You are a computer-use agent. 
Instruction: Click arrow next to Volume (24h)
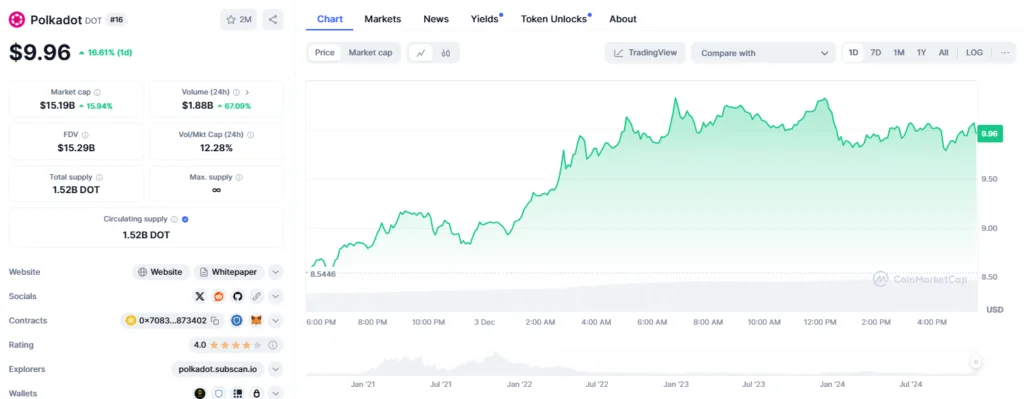click(248, 93)
